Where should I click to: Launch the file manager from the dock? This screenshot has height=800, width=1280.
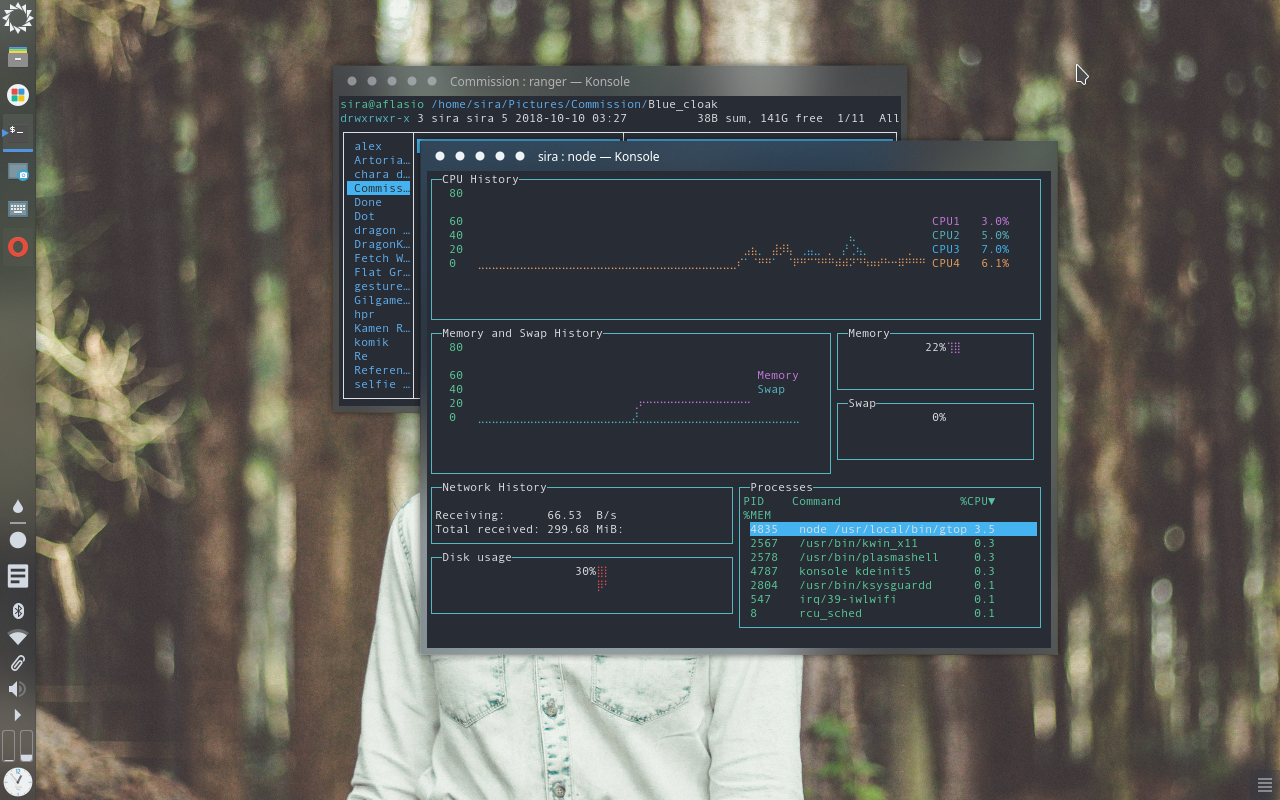pos(18,57)
